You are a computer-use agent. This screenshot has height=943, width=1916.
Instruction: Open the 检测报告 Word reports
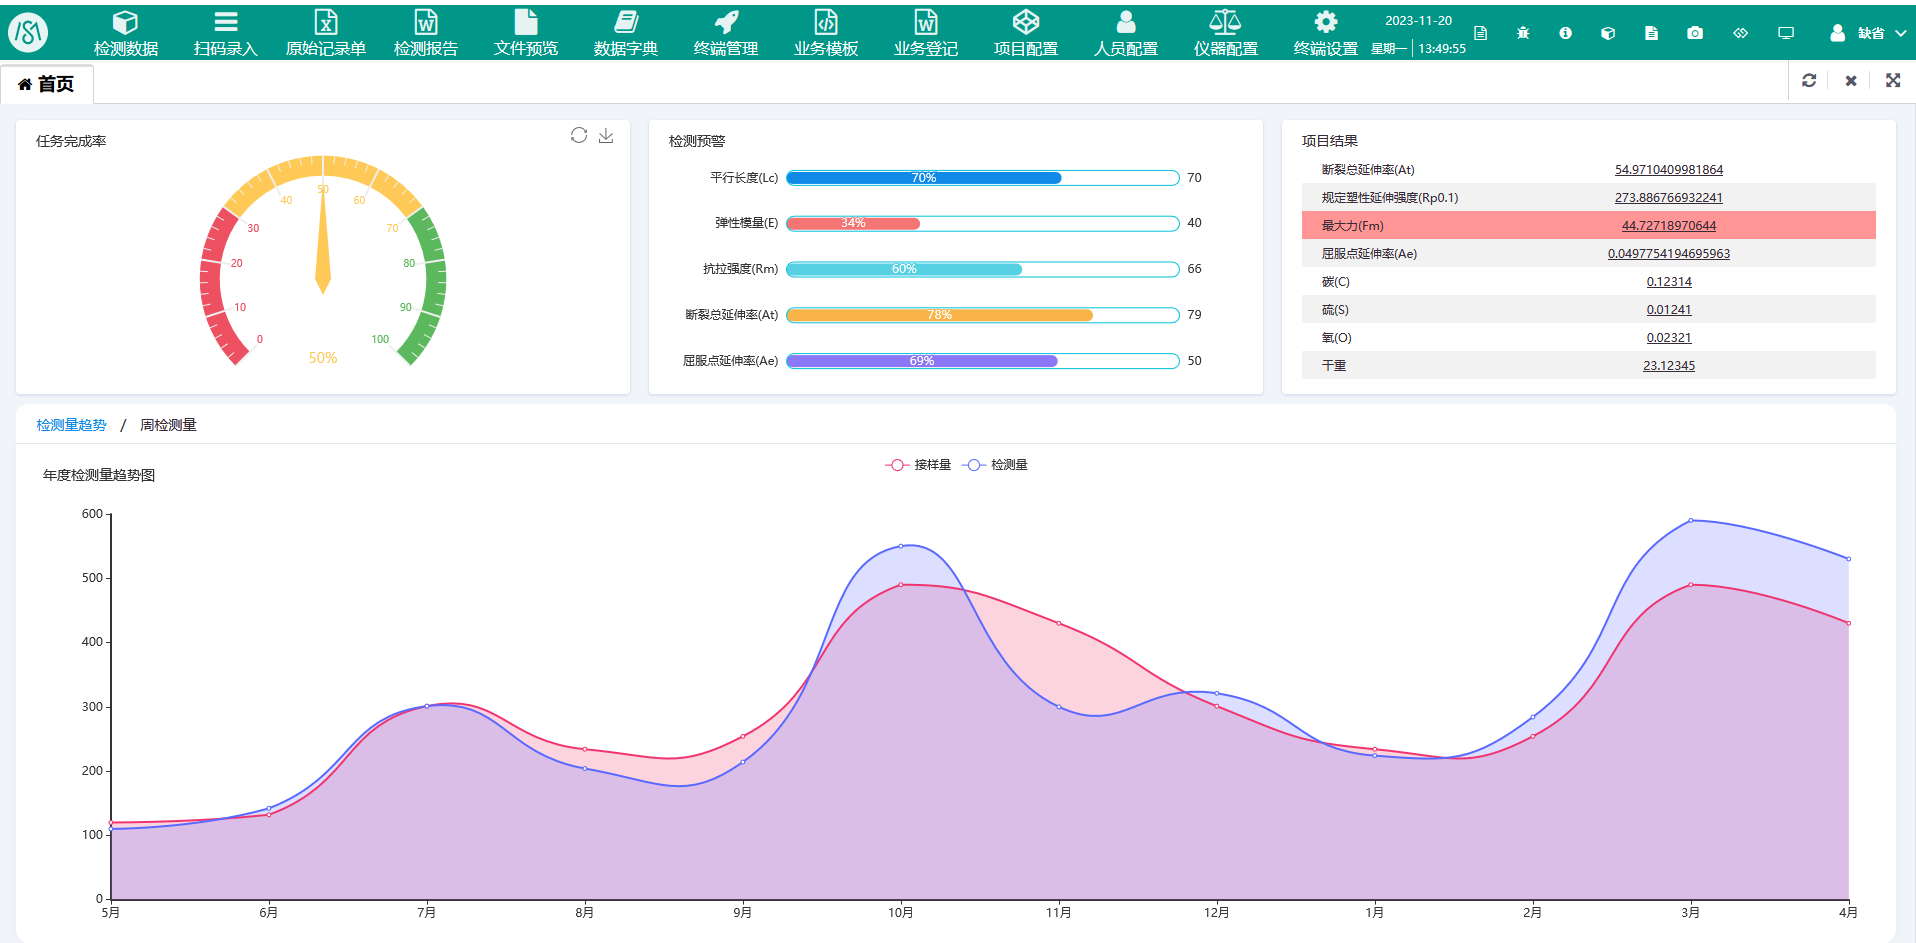[426, 32]
